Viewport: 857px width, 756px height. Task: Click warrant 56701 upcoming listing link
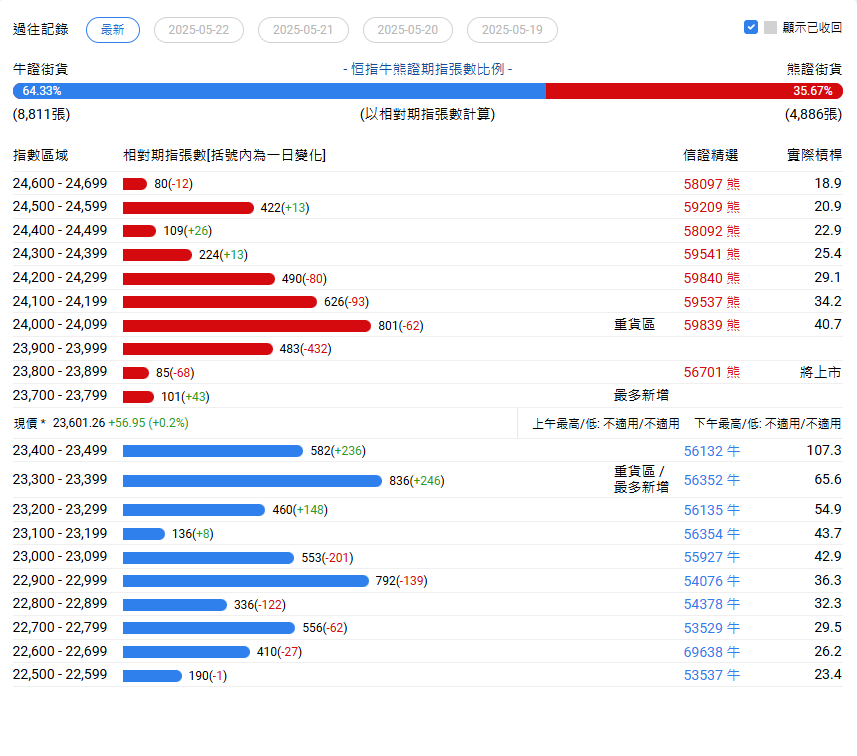tap(712, 373)
